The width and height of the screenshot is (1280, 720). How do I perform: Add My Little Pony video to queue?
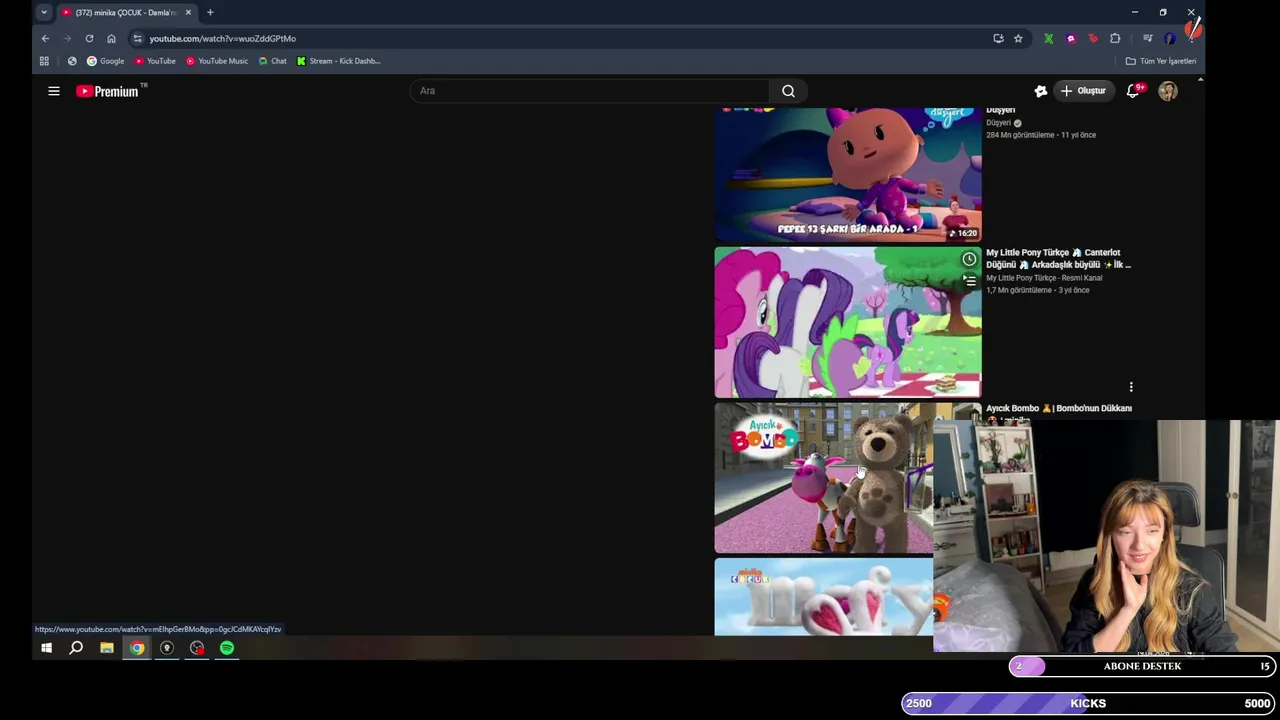coord(969,281)
